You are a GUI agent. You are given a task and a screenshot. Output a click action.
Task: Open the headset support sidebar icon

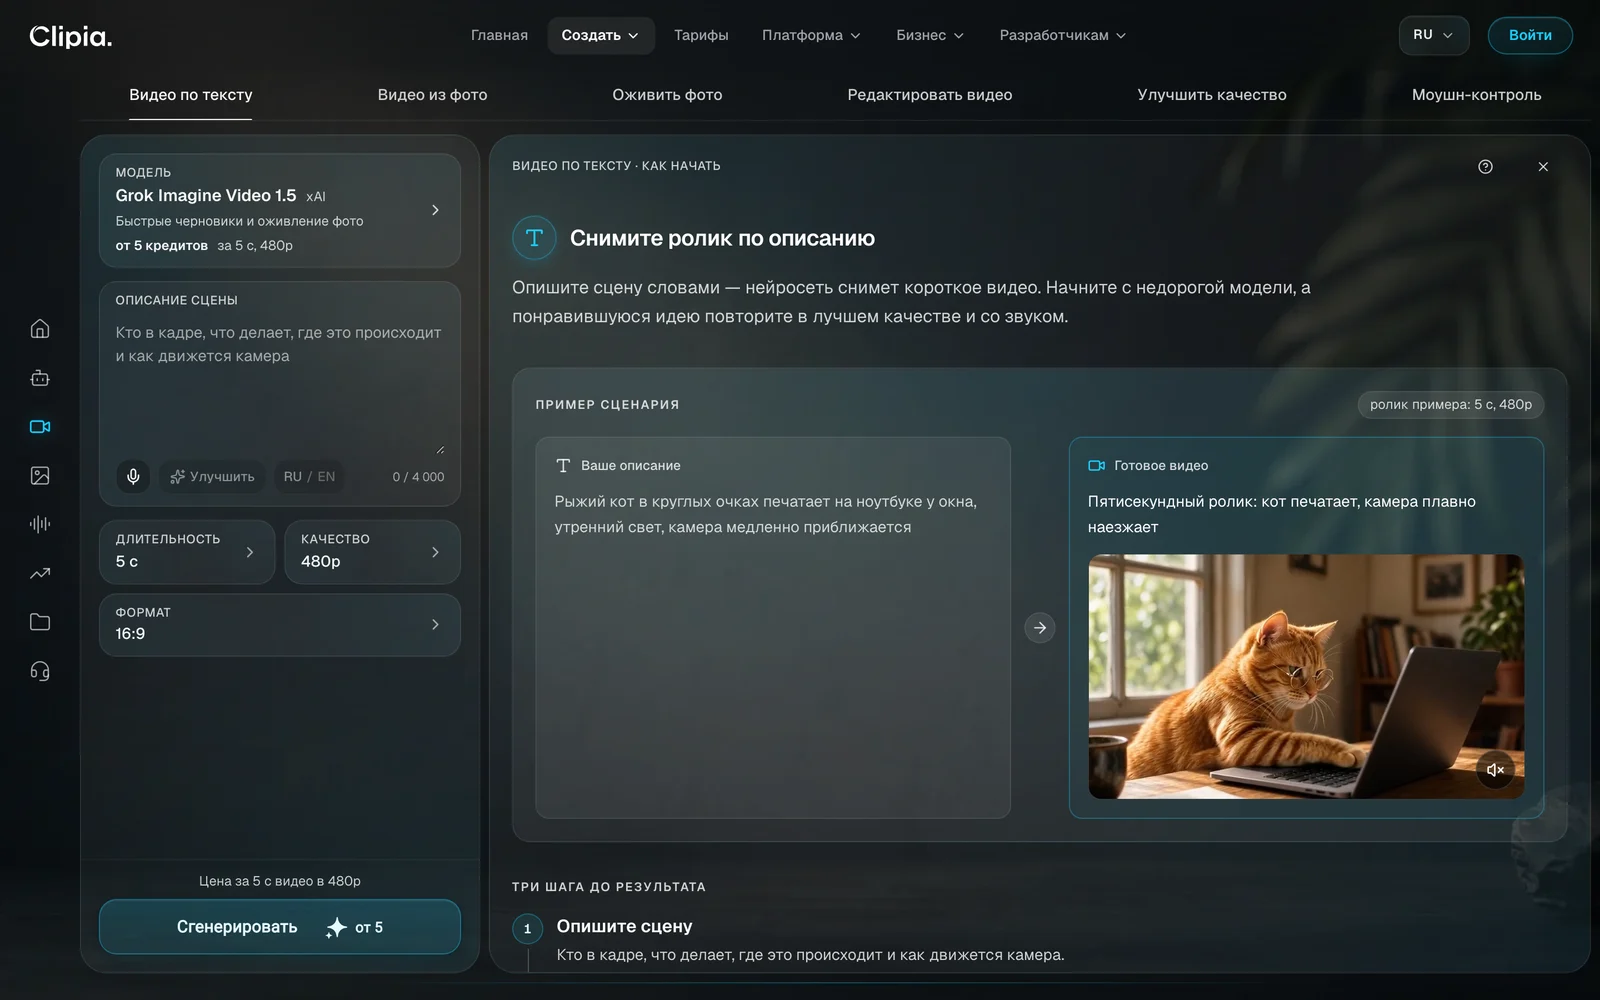40,671
